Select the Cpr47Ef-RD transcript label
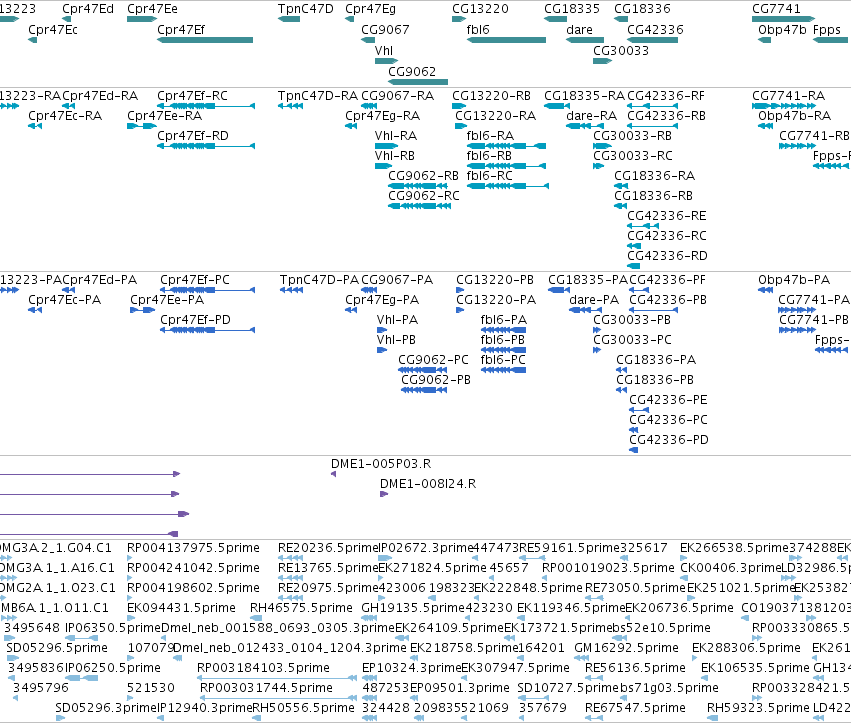 (193, 136)
